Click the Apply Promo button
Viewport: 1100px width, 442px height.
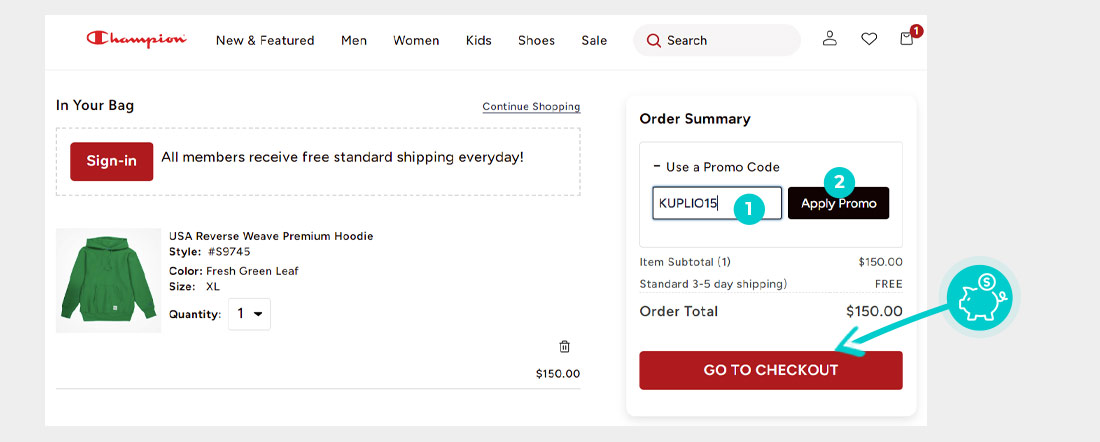click(838, 203)
